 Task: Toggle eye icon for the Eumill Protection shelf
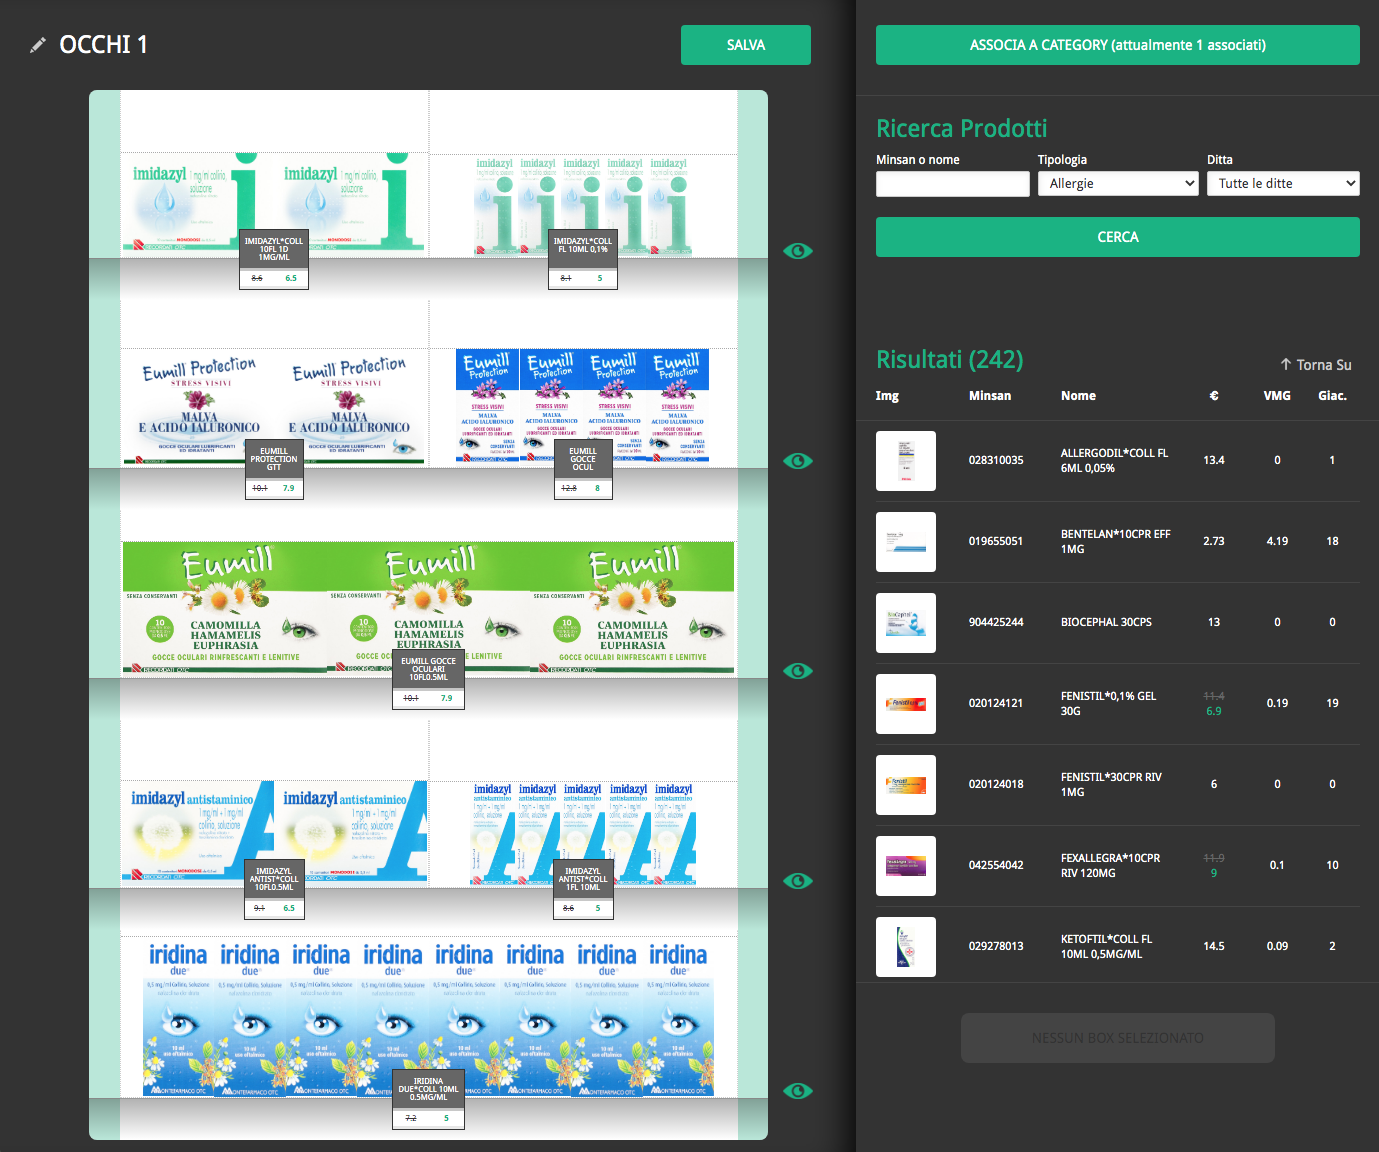tap(798, 461)
